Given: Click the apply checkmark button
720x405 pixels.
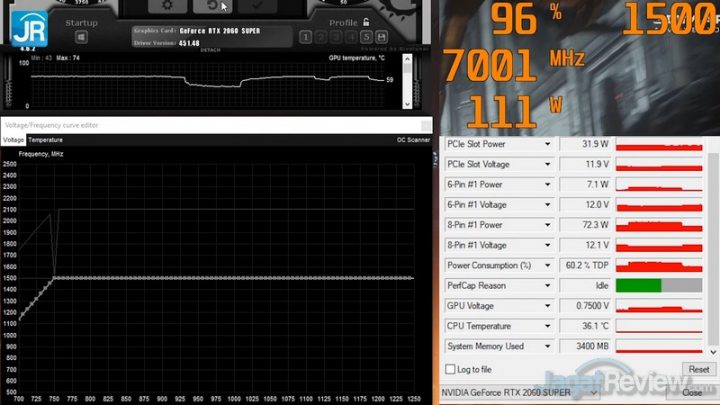Looking at the screenshot, I should (x=257, y=6).
